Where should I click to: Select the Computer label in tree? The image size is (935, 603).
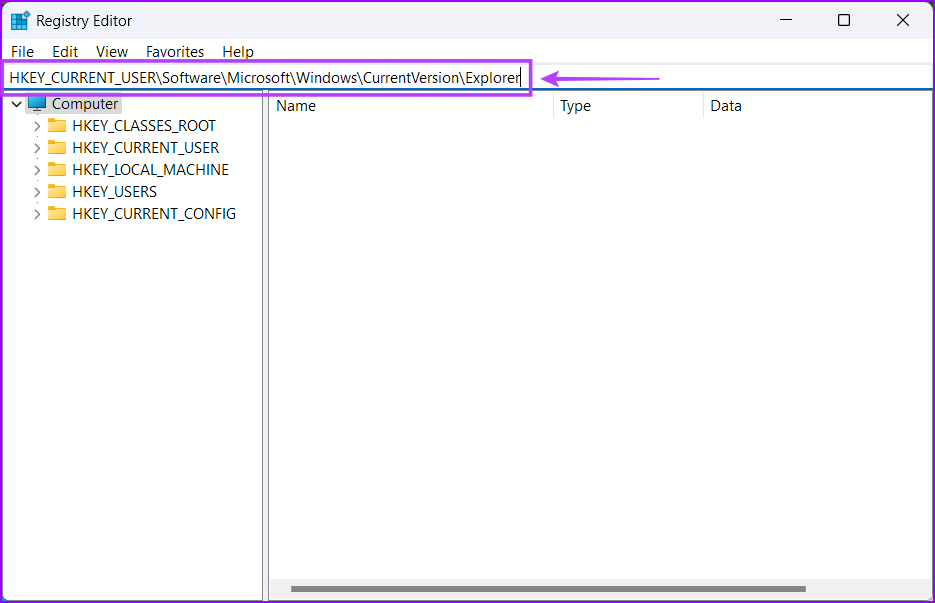85,104
